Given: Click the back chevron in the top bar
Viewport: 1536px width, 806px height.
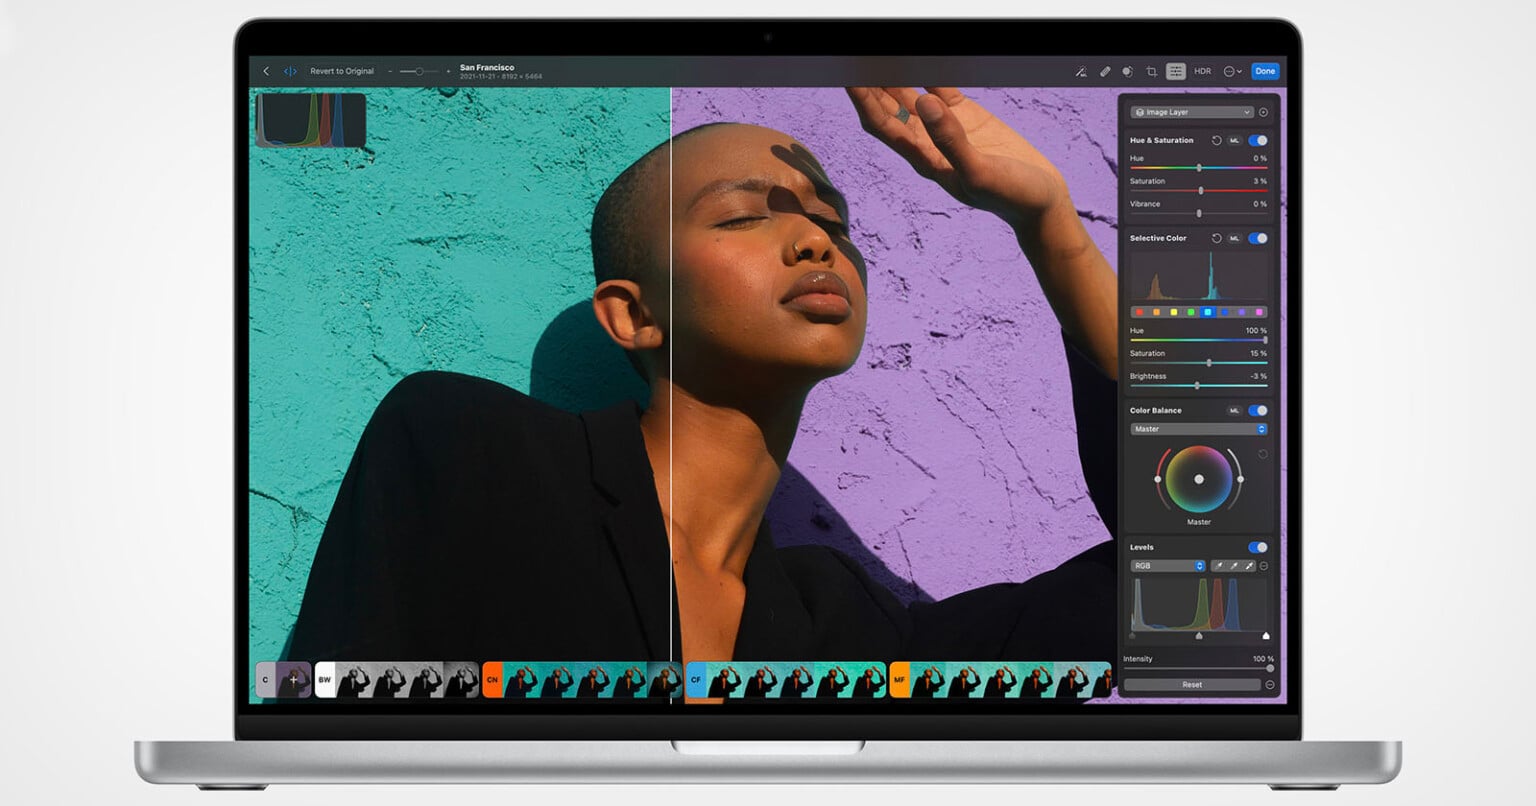Looking at the screenshot, I should tap(265, 71).
